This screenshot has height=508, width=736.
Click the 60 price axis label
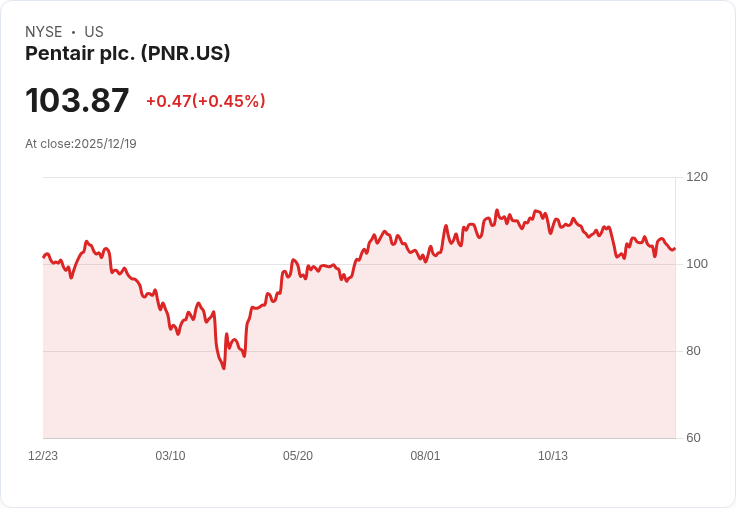click(693, 438)
